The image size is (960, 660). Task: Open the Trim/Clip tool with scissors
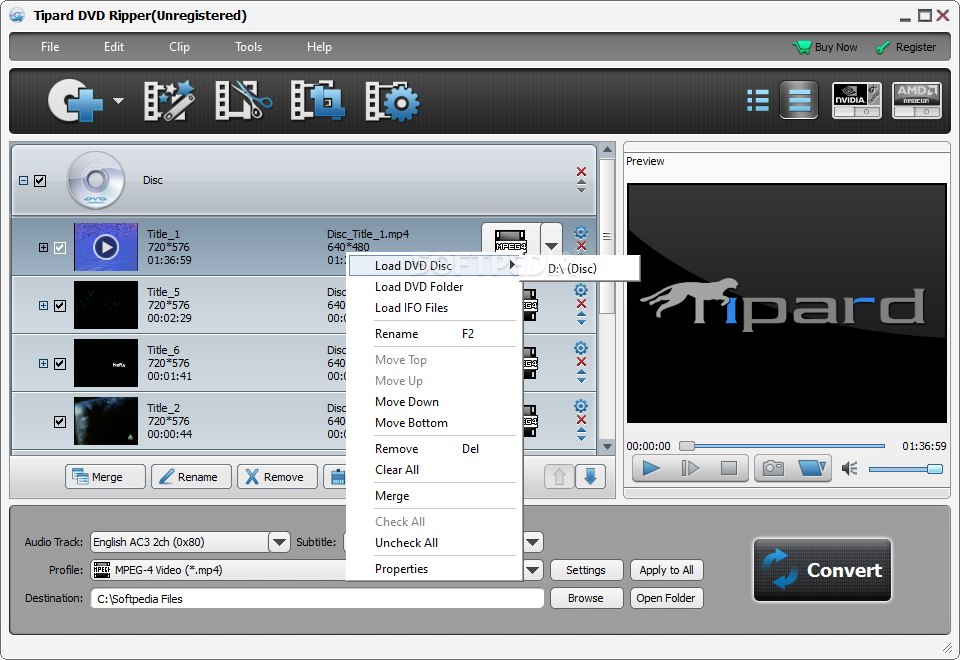click(x=244, y=101)
